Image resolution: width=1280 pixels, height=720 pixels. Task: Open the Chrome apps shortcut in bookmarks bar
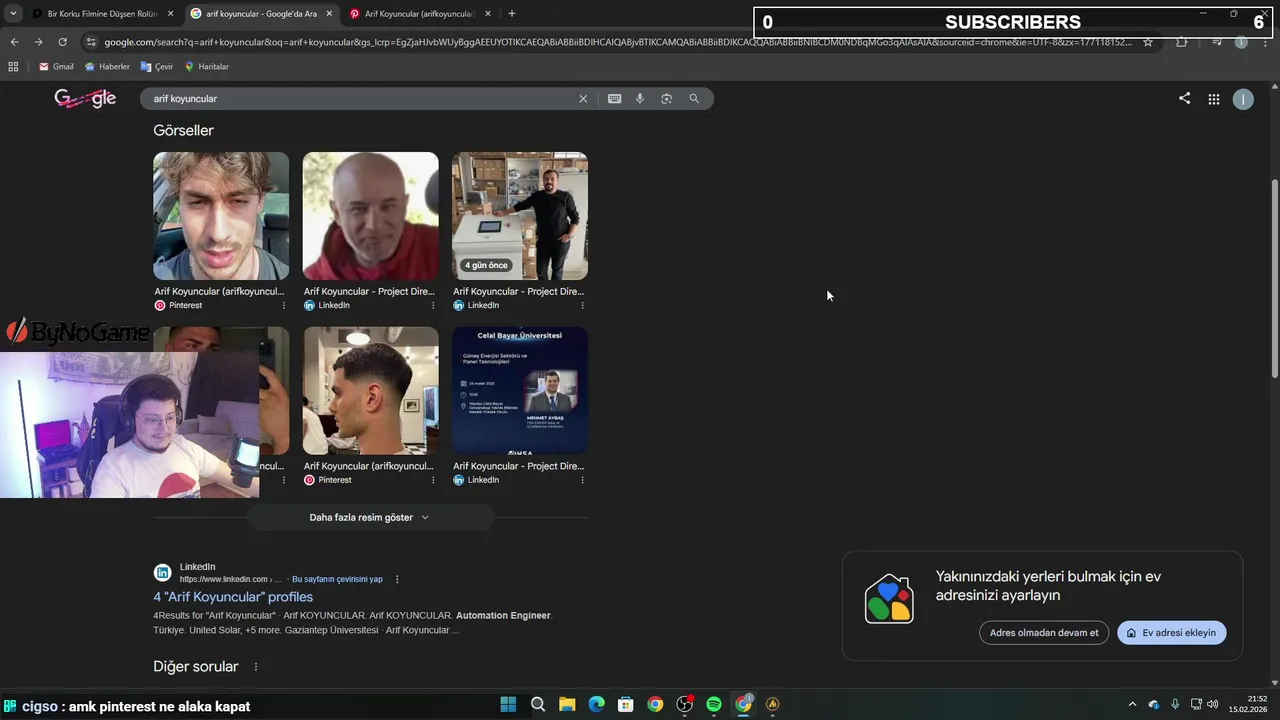click(x=13, y=66)
